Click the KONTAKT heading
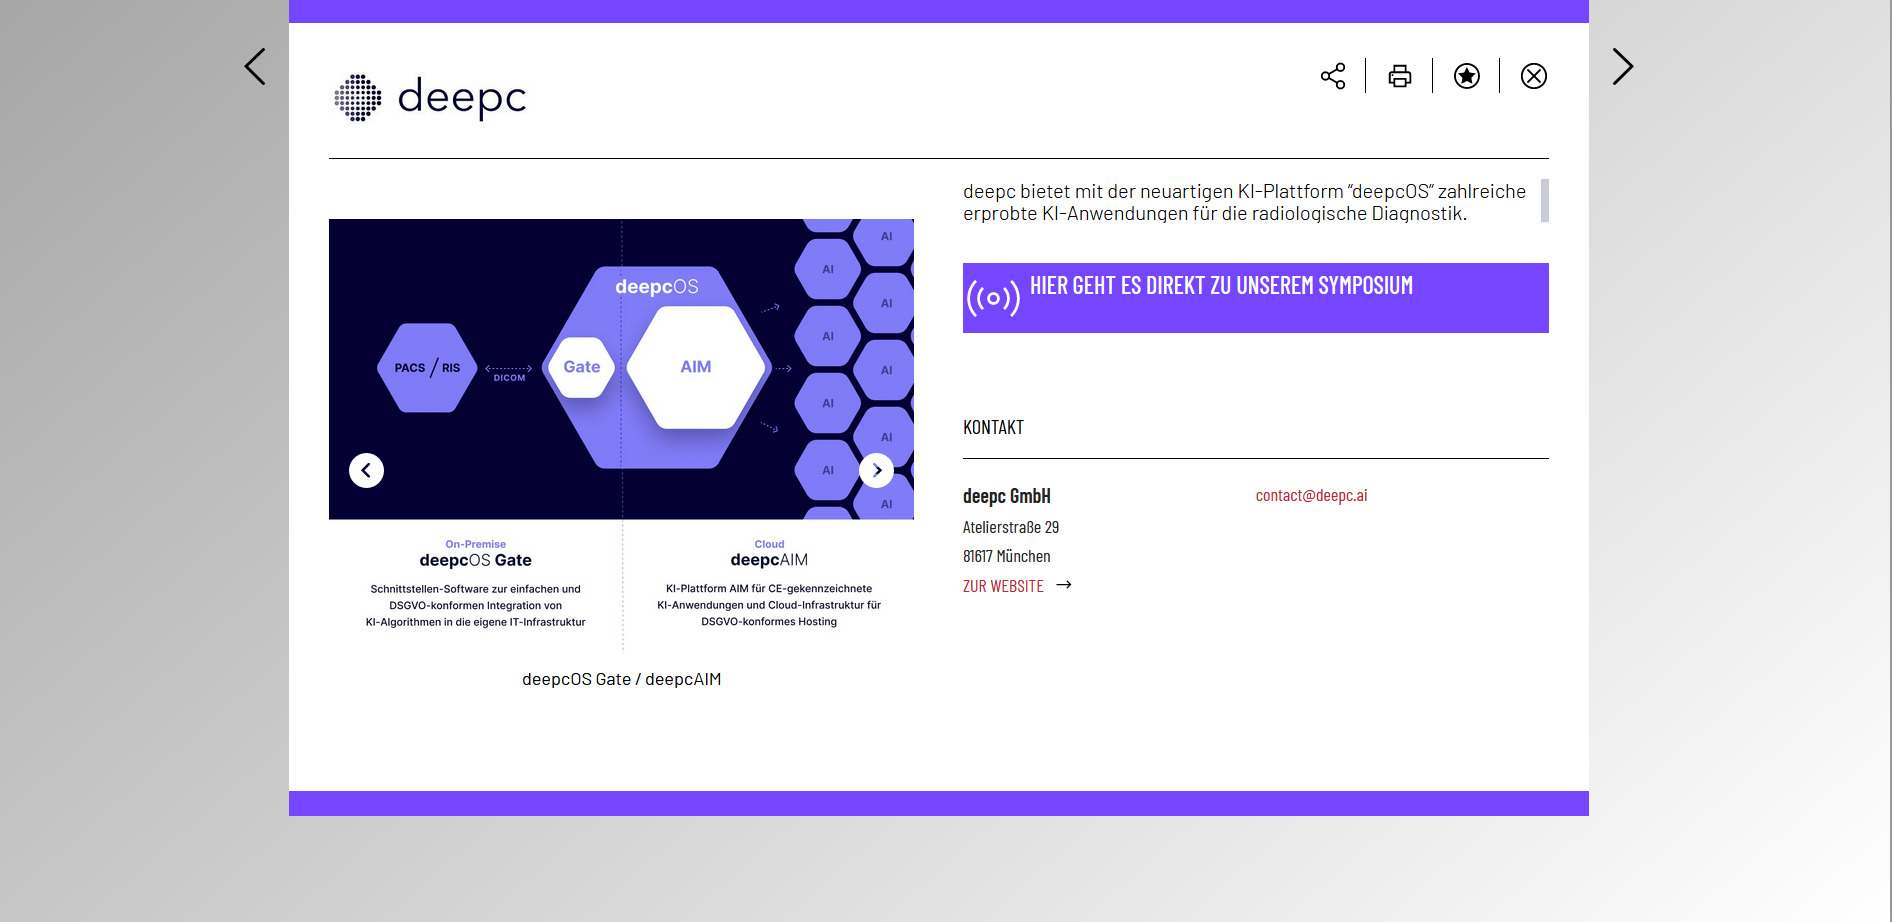The width and height of the screenshot is (1892, 922). [993, 427]
